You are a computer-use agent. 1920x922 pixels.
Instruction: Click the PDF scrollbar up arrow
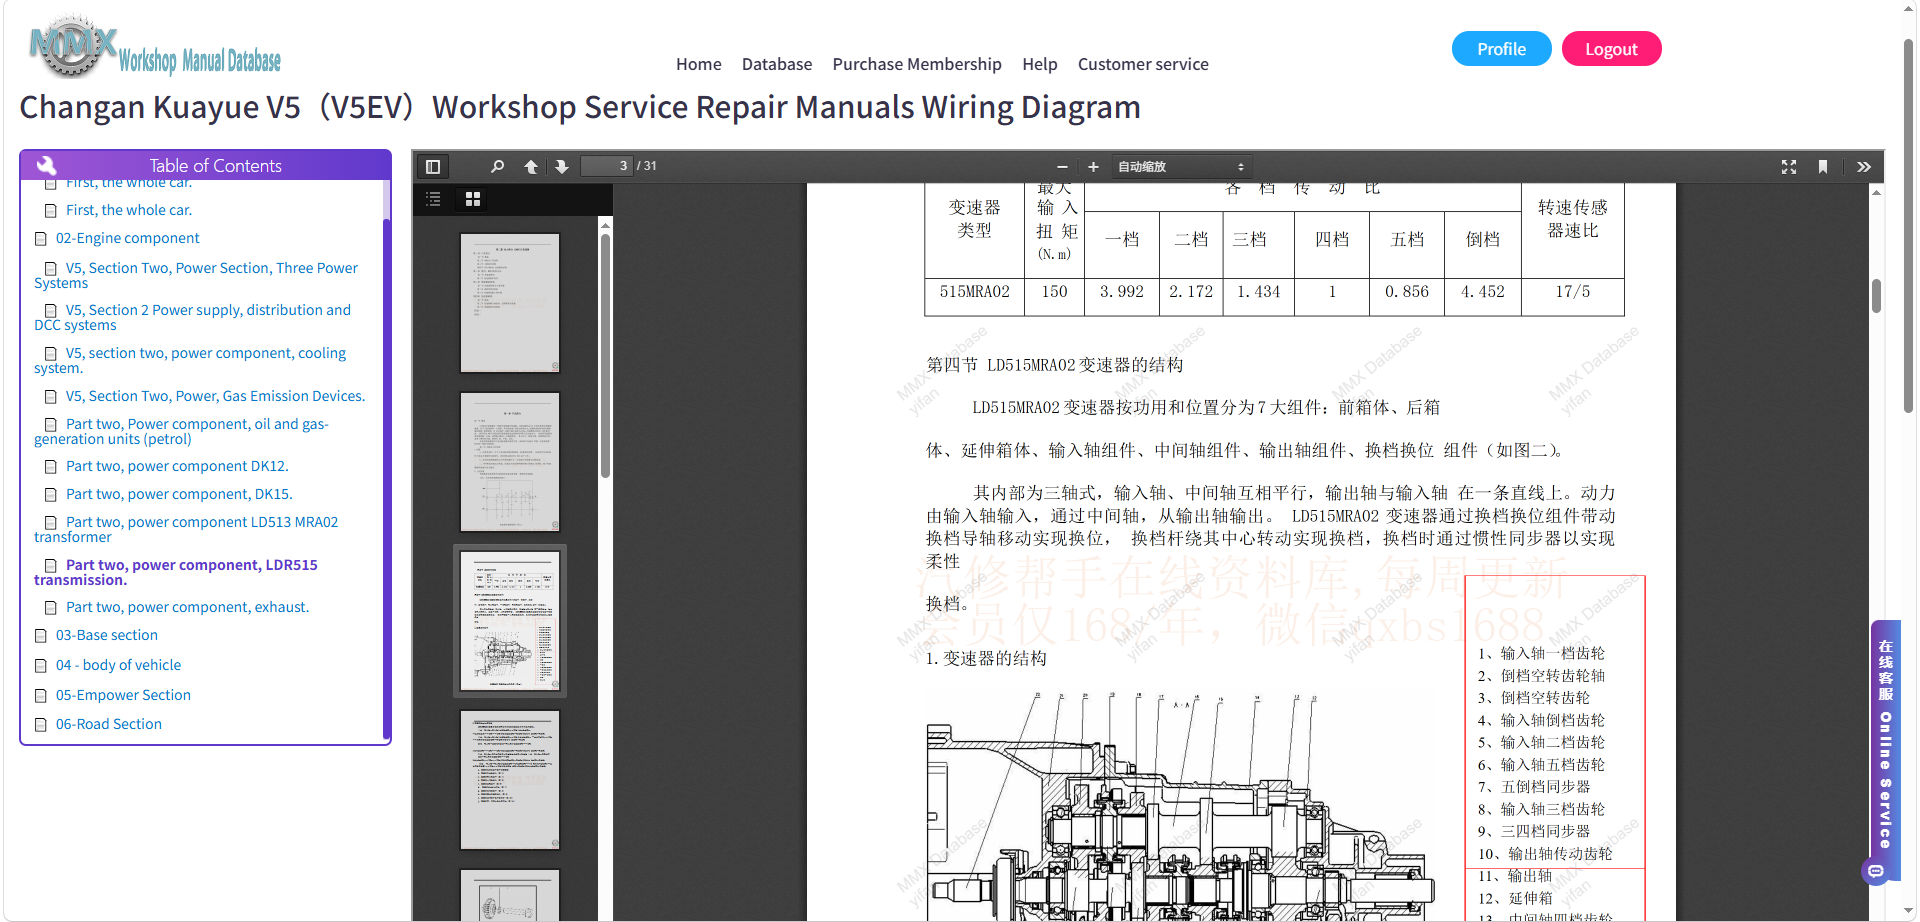1876,192
